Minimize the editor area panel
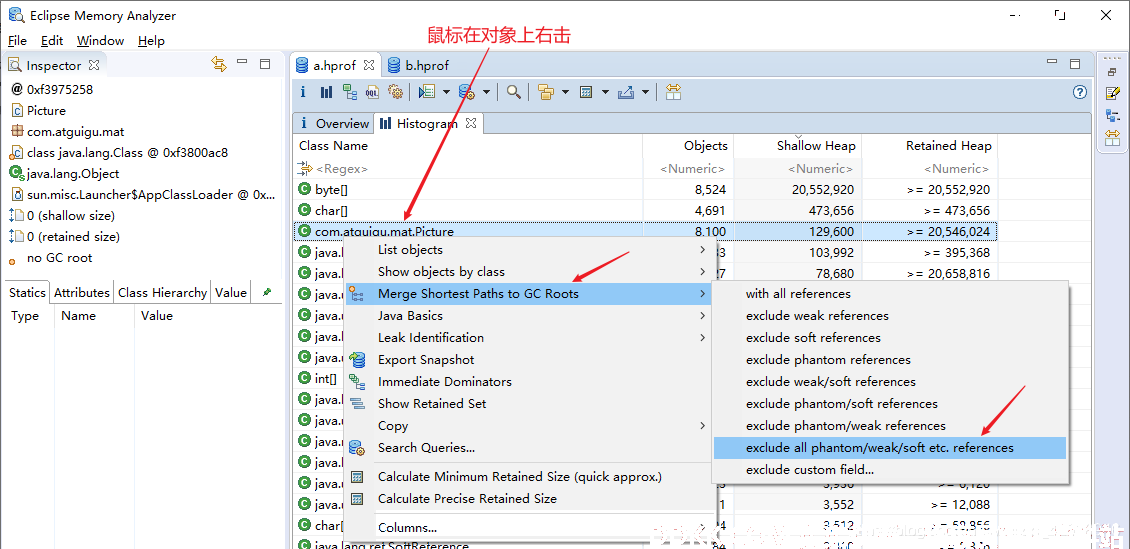Viewport: 1130px width, 549px height. 1052,63
